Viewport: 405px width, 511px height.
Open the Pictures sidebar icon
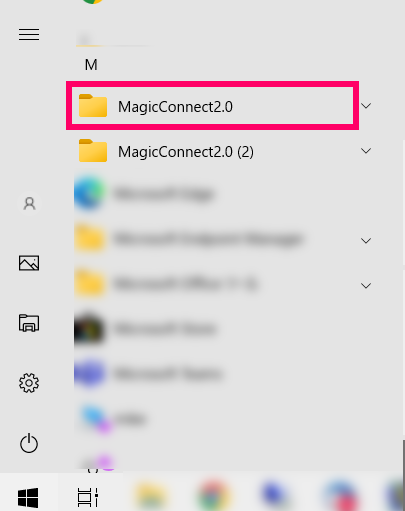pyautogui.click(x=29, y=263)
